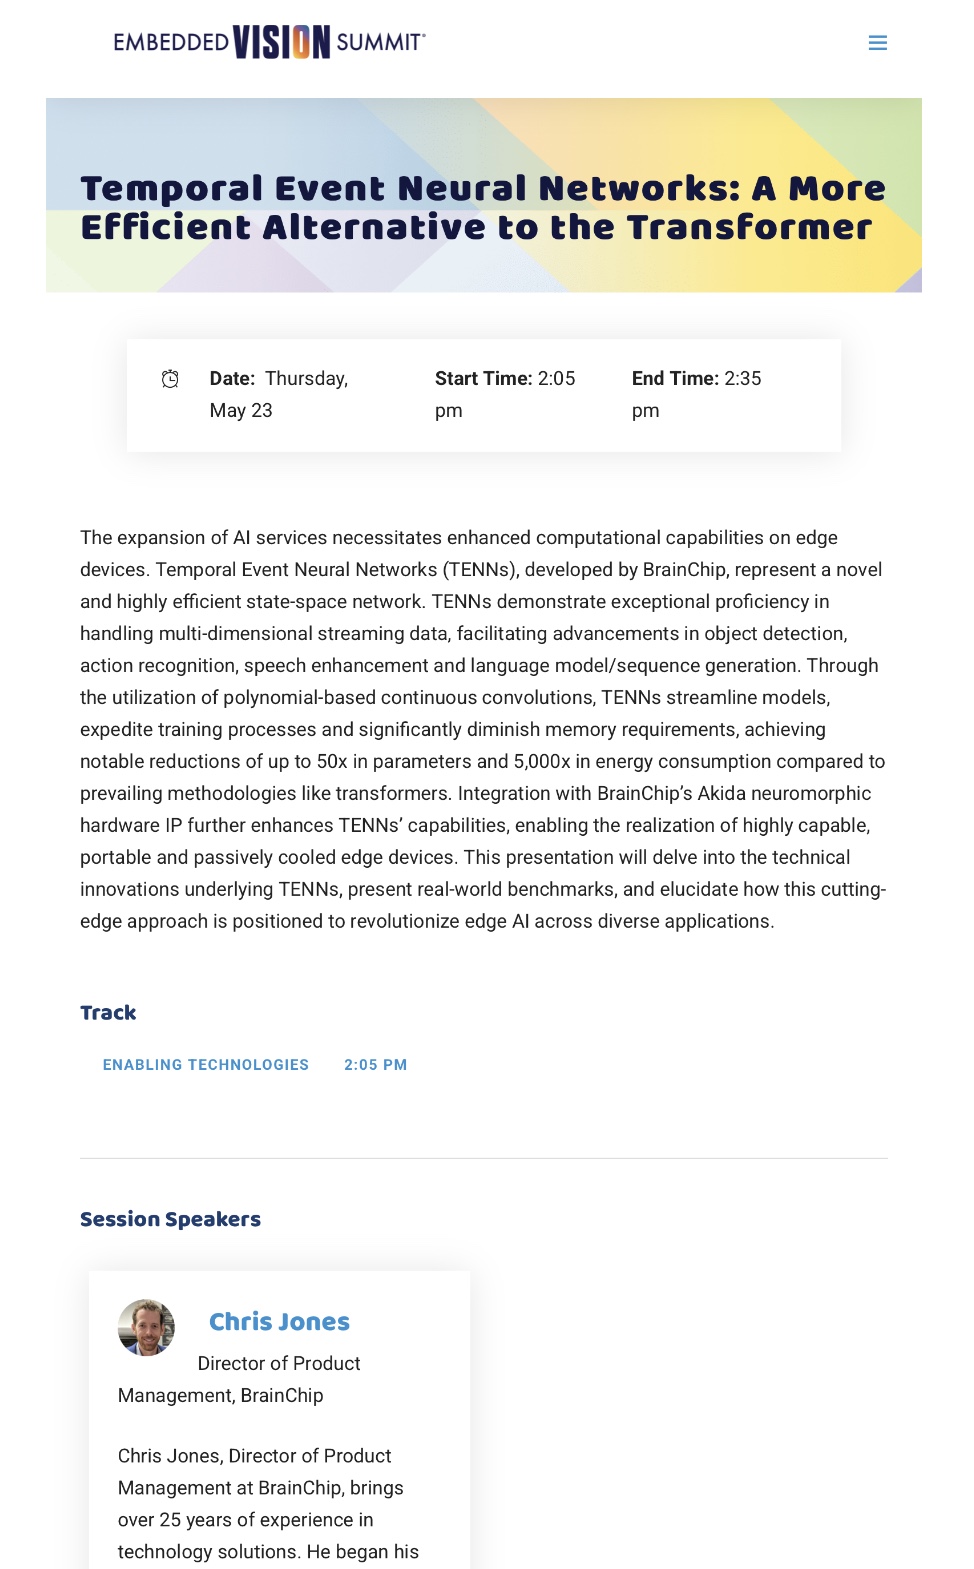Open the ENABLING TECHNOLOGIES track link

205,1065
